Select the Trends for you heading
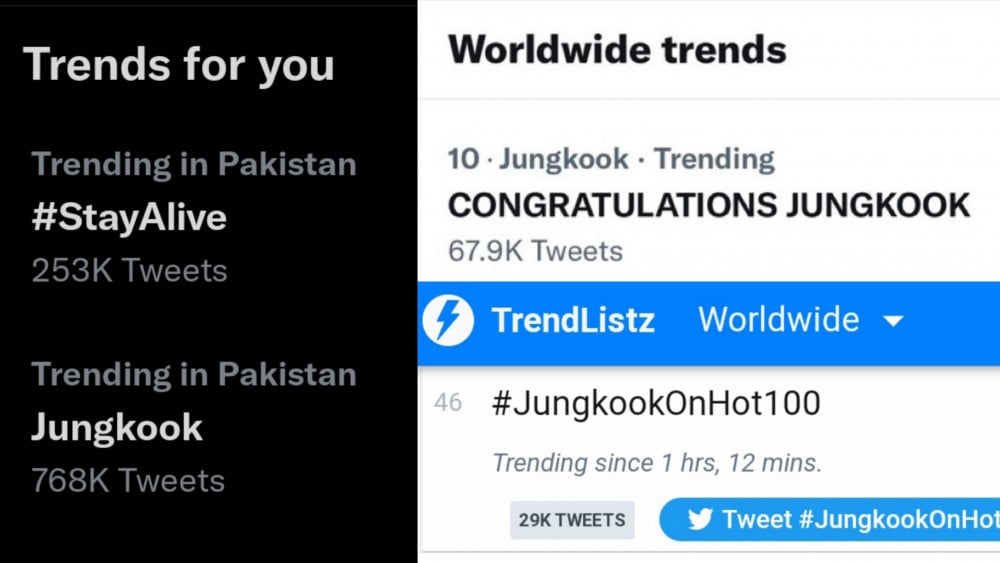The image size is (1000, 563). [179, 65]
